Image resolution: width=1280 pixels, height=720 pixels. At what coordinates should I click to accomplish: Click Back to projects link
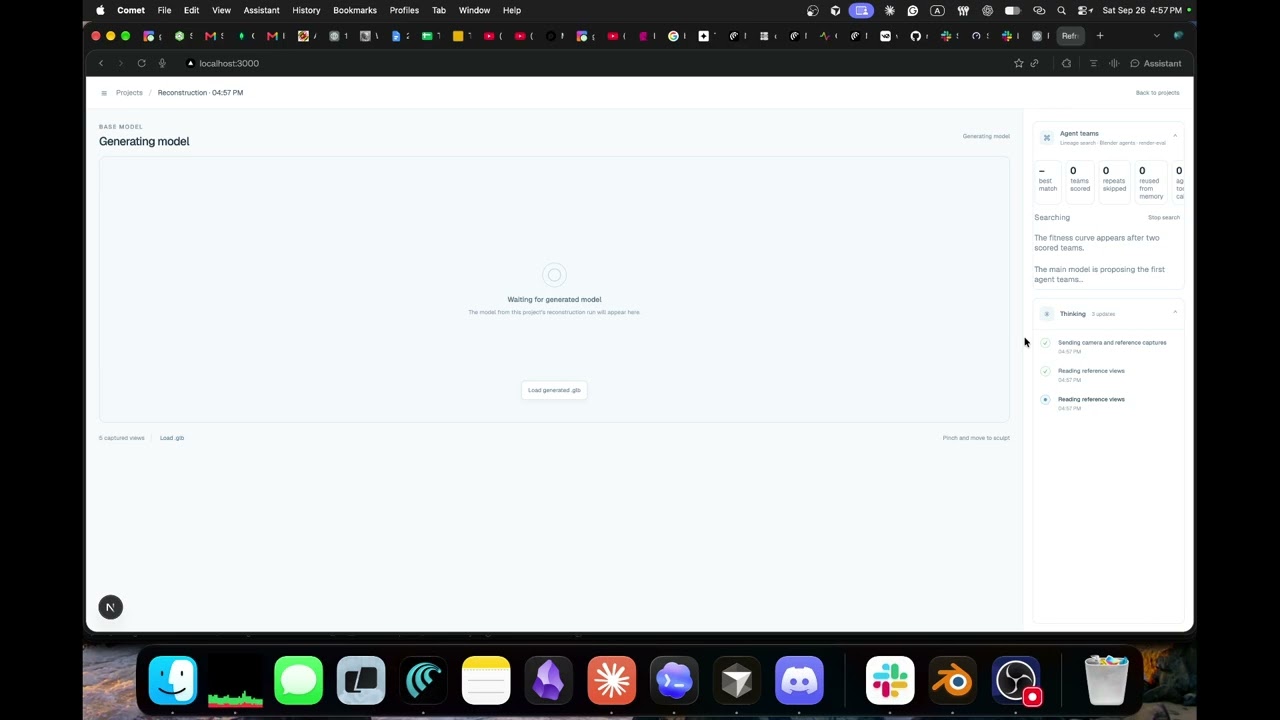point(1157,93)
